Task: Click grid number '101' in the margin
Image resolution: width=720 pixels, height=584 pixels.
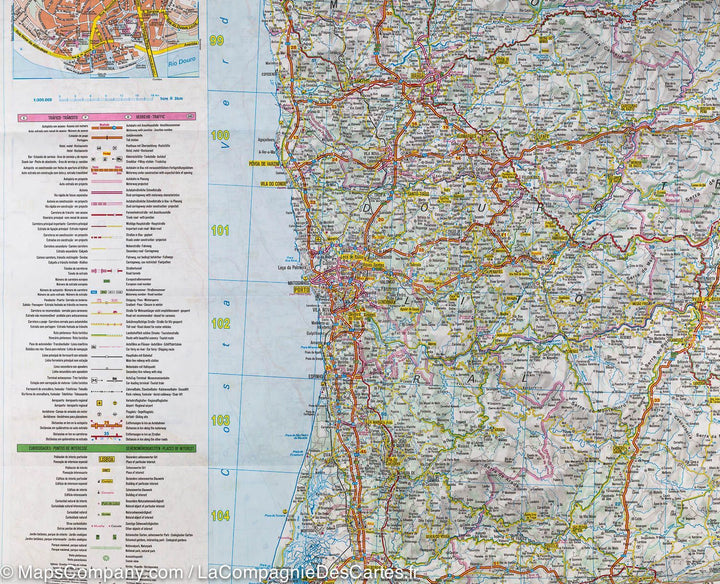Action: coord(220,230)
